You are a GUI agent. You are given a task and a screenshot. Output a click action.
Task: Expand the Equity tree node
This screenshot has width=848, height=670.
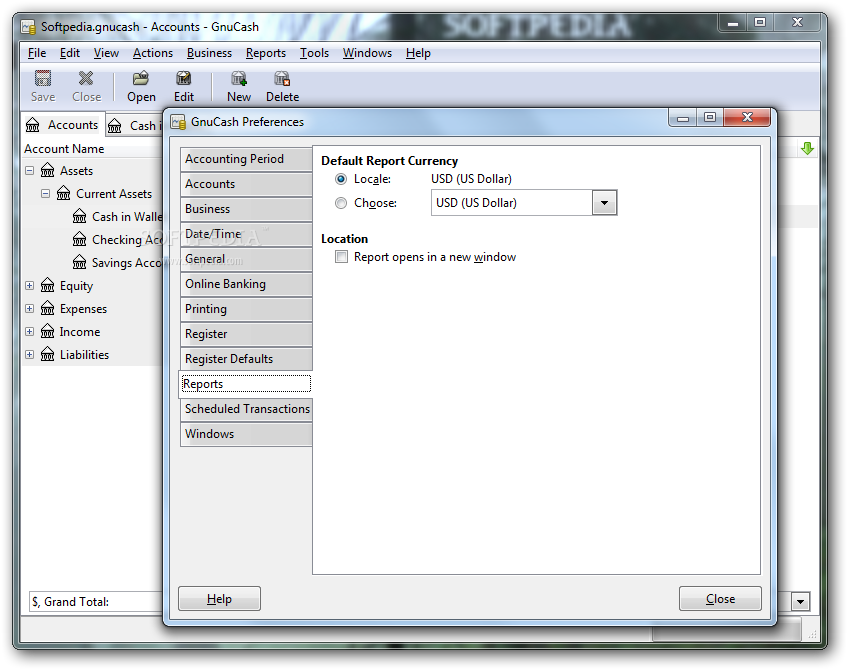(30, 286)
